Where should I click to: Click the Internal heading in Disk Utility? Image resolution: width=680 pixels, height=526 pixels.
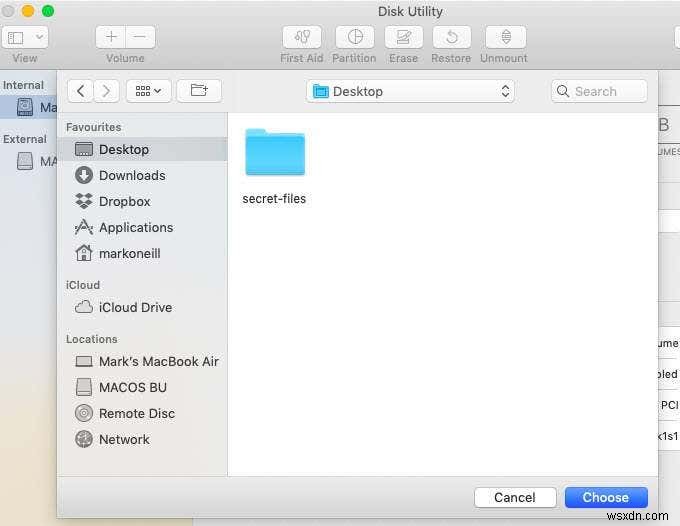(x=23, y=85)
